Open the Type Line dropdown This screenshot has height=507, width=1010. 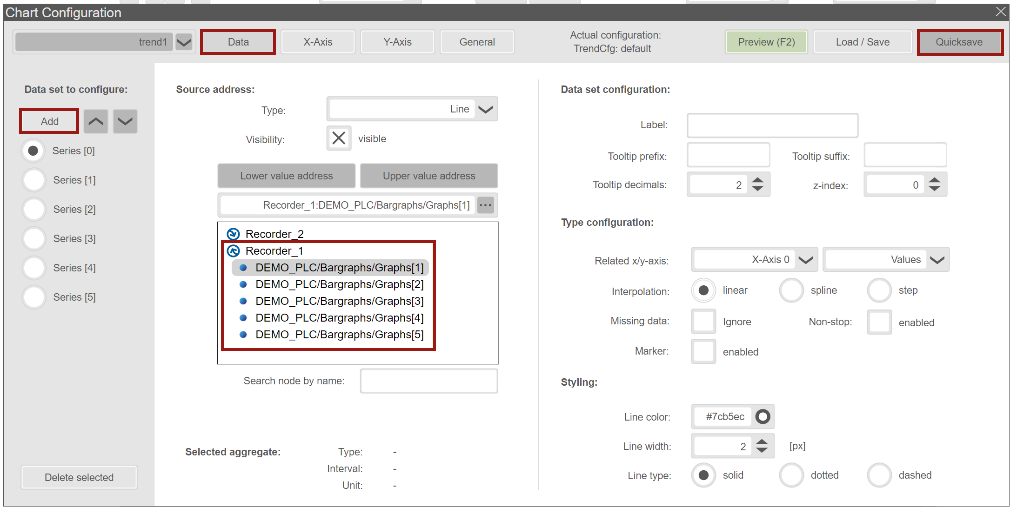pos(485,110)
